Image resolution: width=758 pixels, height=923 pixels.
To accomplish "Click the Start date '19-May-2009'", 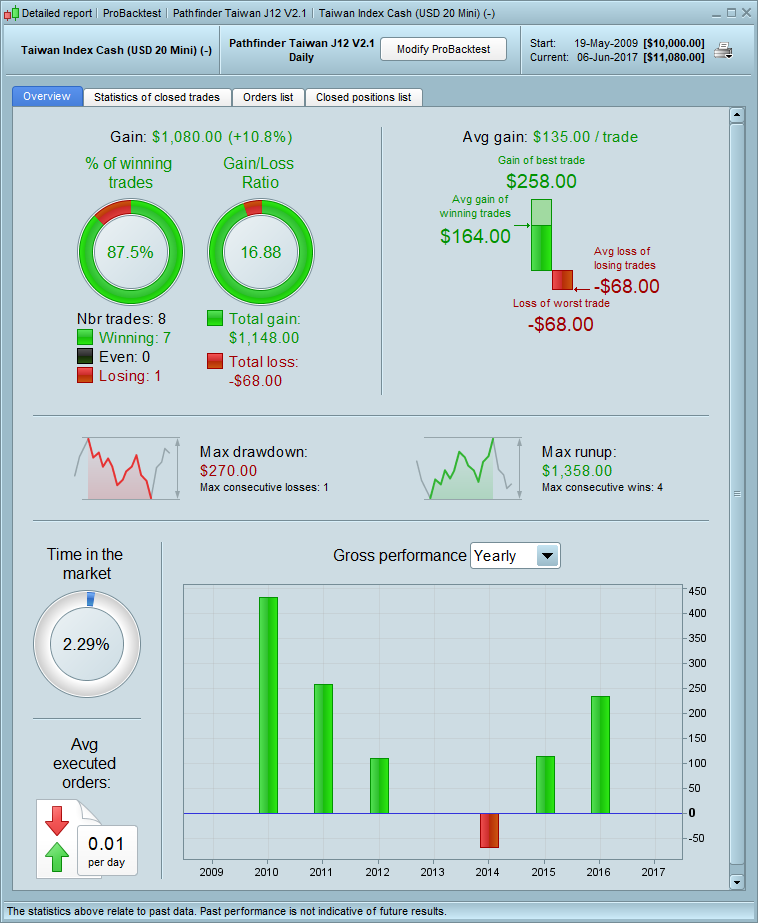I will [606, 43].
